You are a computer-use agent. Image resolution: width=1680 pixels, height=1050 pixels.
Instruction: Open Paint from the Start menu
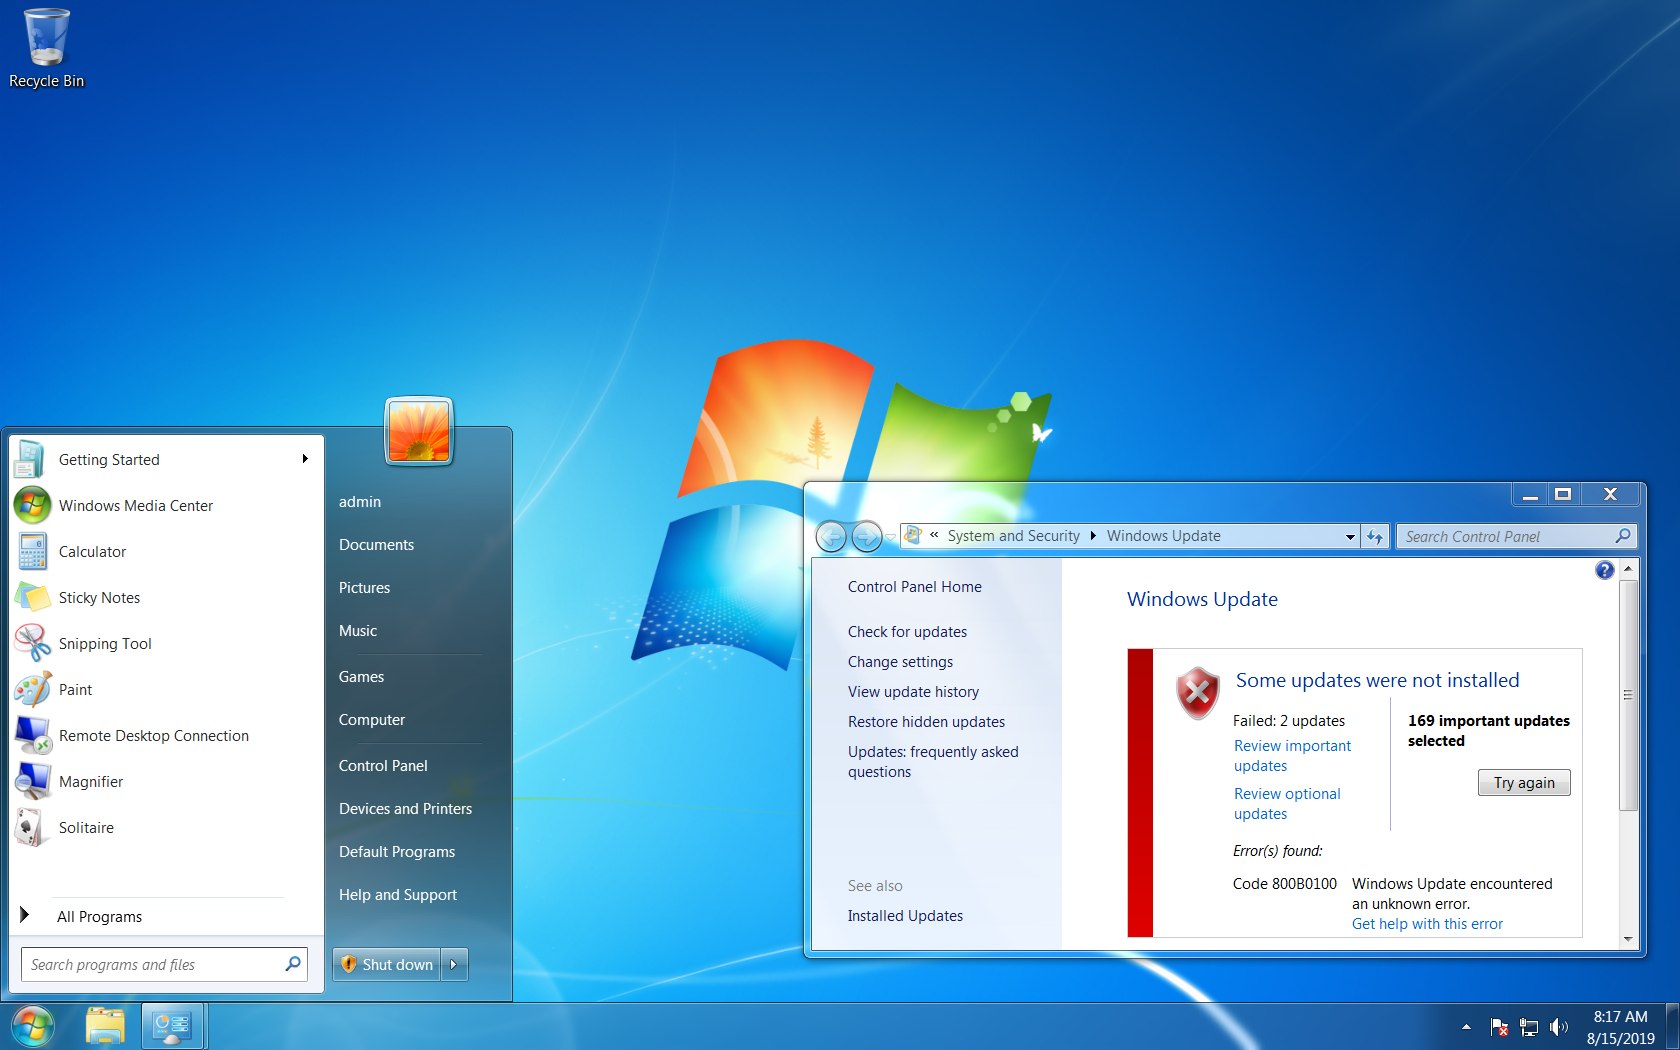coord(76,689)
